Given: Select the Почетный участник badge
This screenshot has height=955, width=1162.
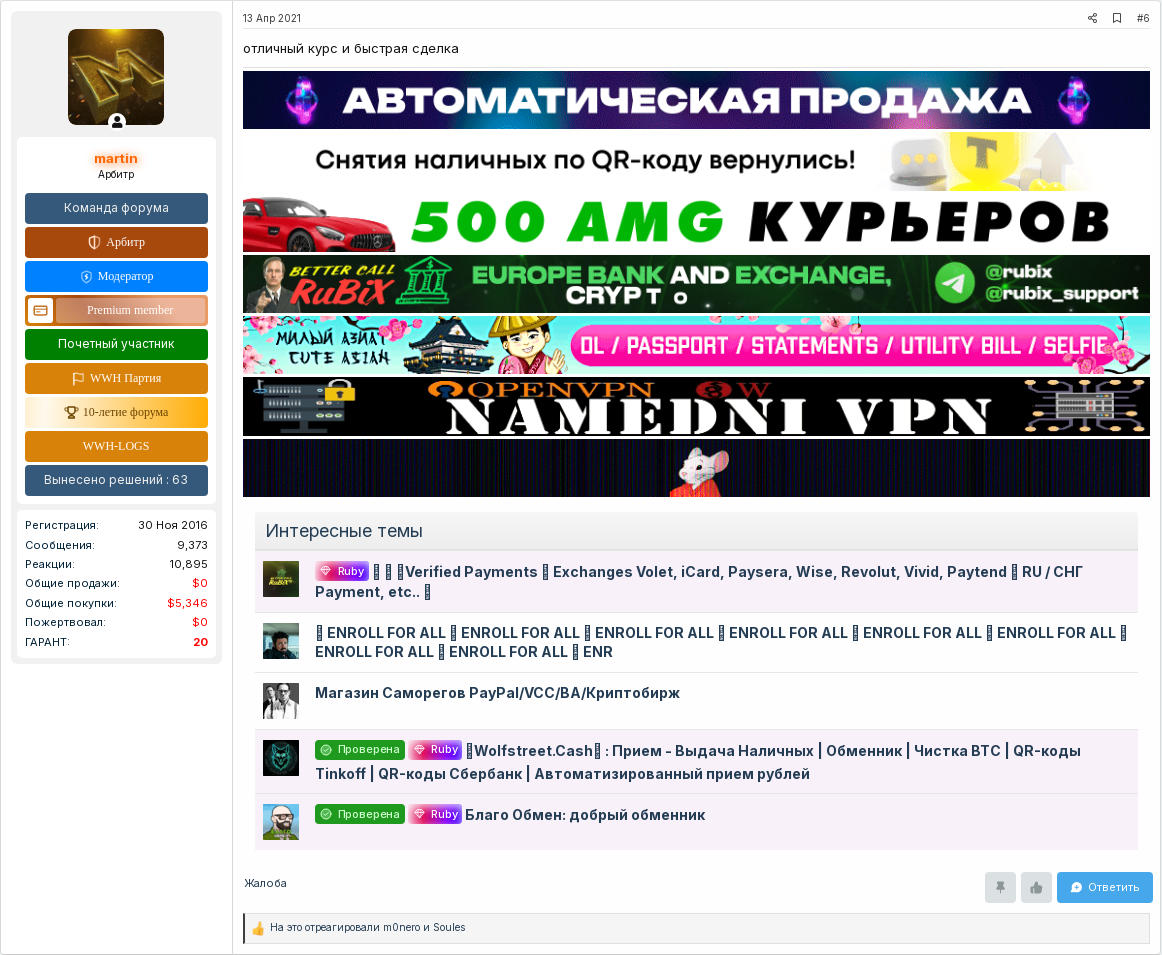Looking at the screenshot, I should tap(116, 345).
